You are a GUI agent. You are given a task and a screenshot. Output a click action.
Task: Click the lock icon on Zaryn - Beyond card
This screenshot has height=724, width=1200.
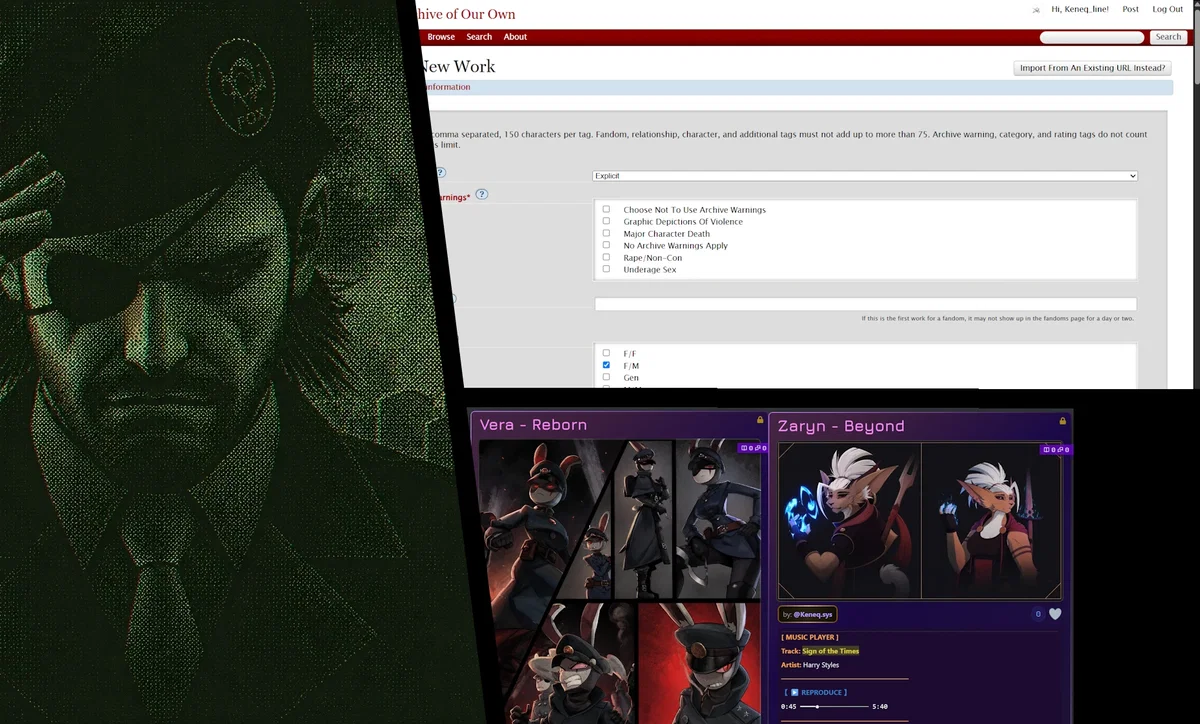[1062, 421]
